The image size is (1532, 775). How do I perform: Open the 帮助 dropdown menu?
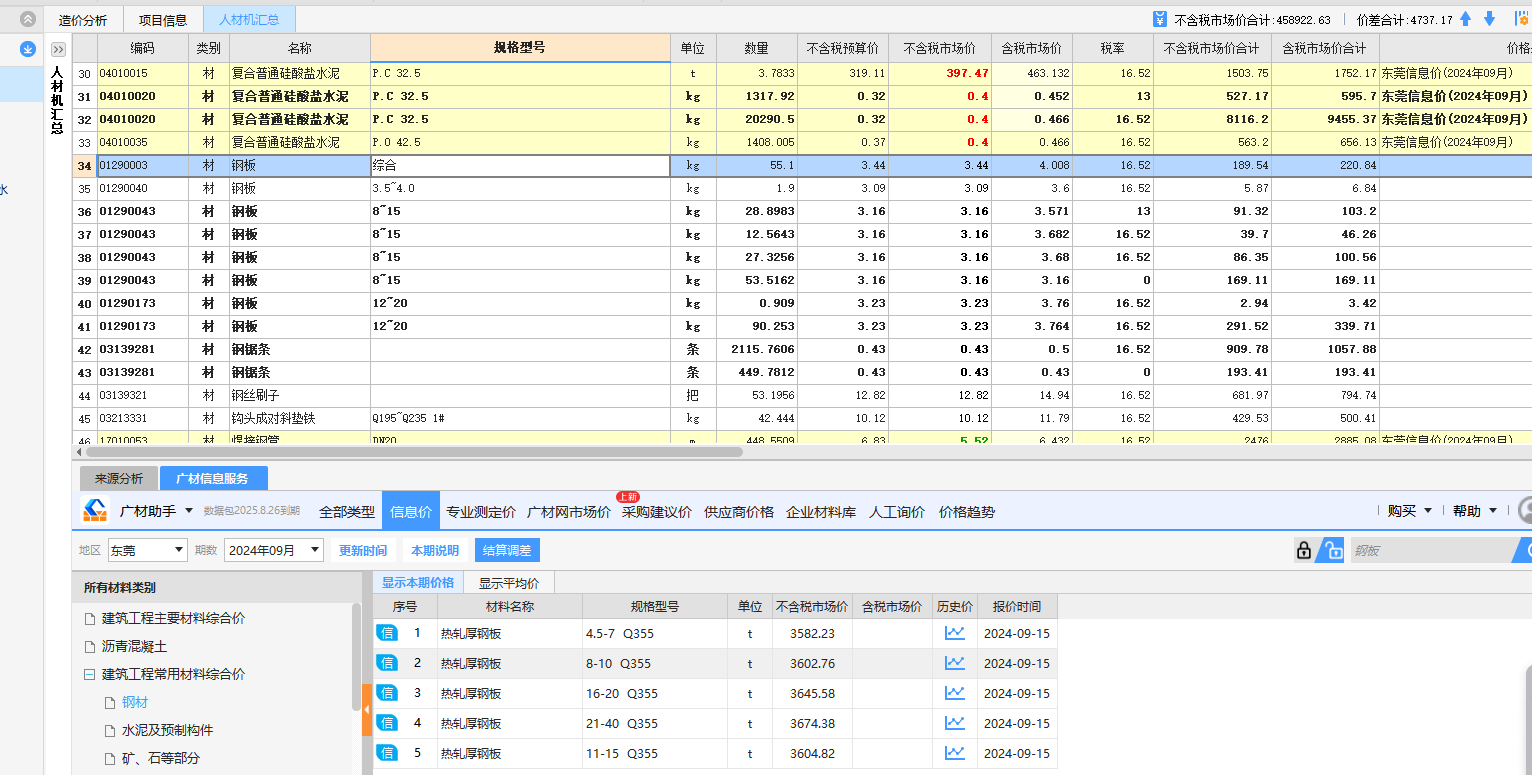coord(1475,511)
